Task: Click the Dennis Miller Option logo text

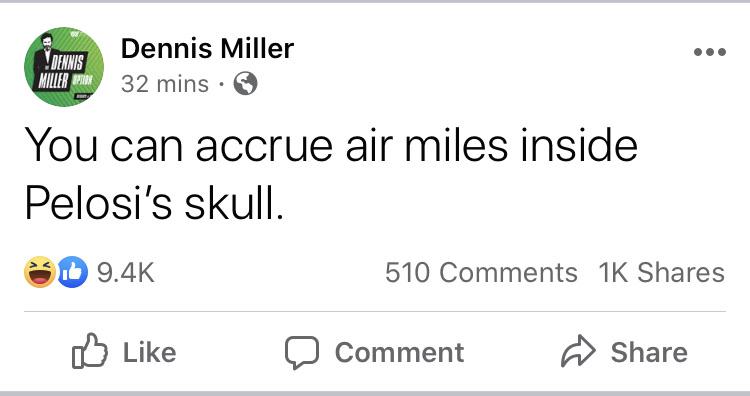Action: 61,72
